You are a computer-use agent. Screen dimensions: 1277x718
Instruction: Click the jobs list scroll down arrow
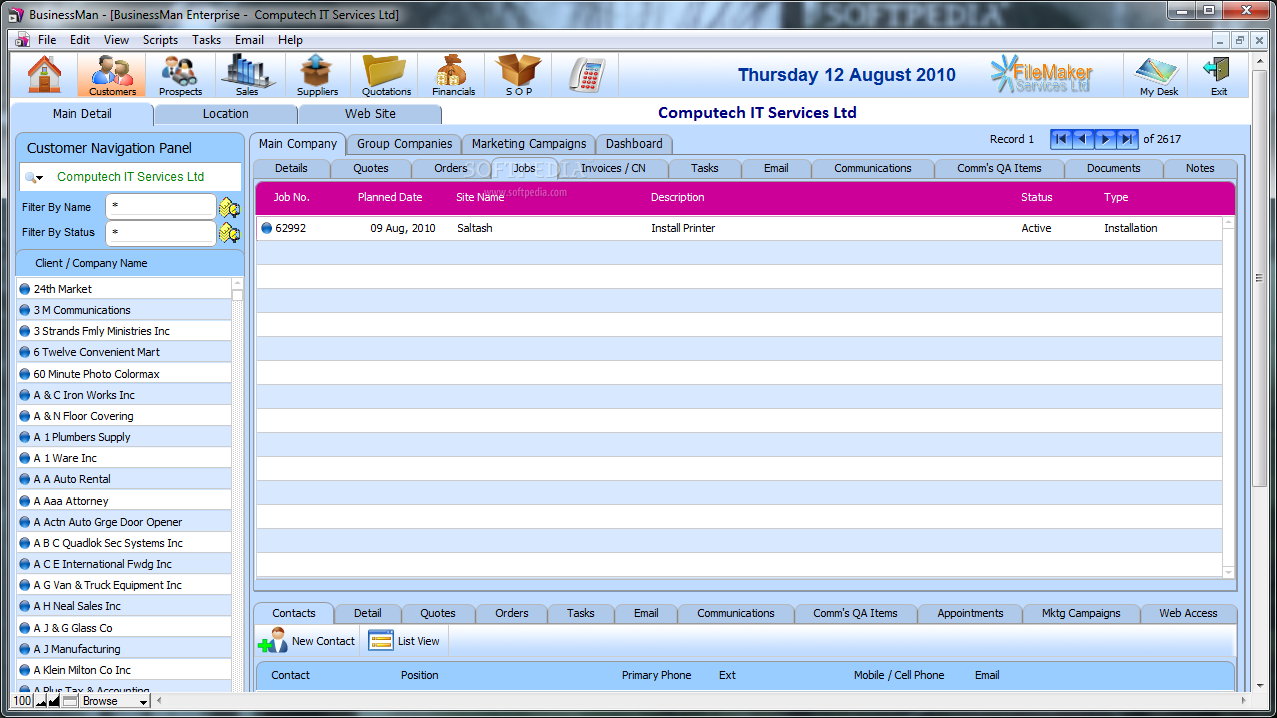coord(1229,572)
